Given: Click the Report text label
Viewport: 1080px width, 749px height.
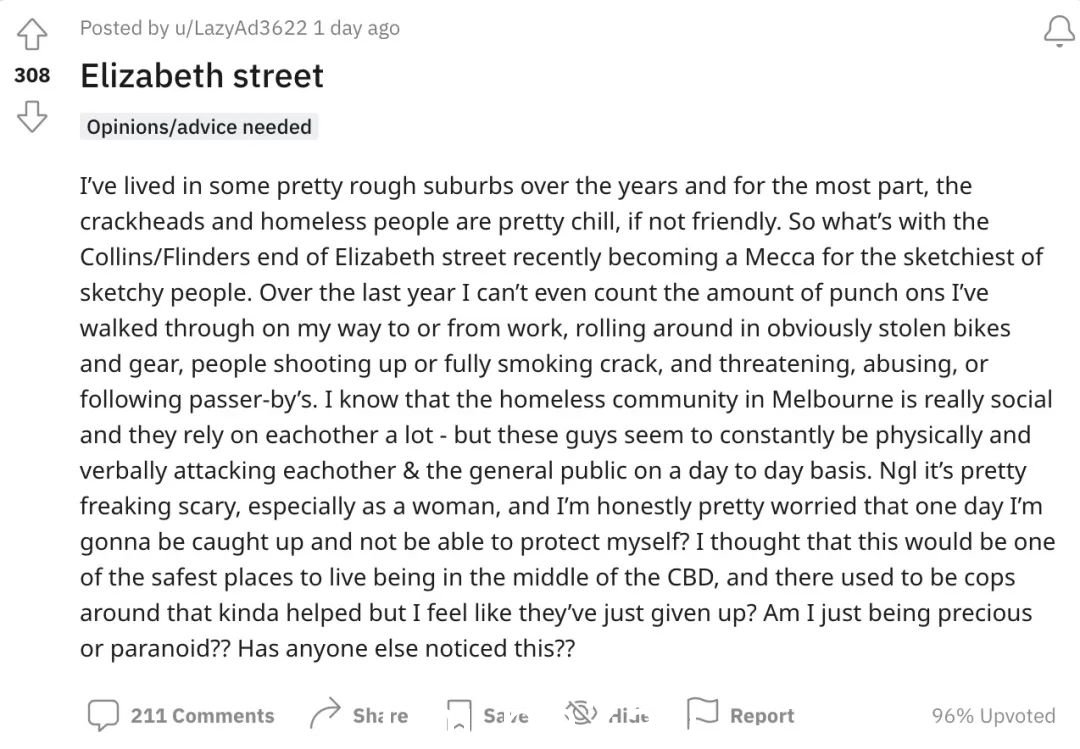Looking at the screenshot, I should [762, 716].
